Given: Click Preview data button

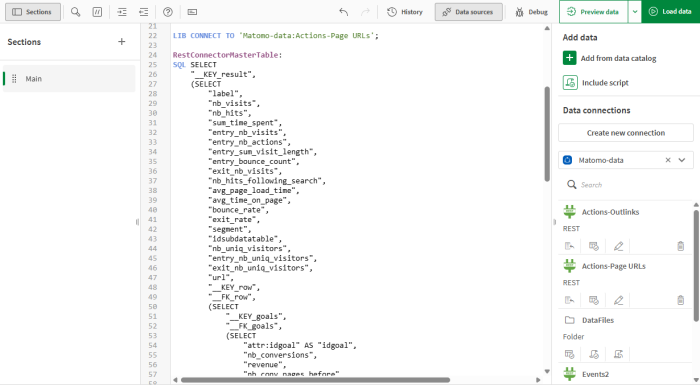Looking at the screenshot, I should 594,12.
